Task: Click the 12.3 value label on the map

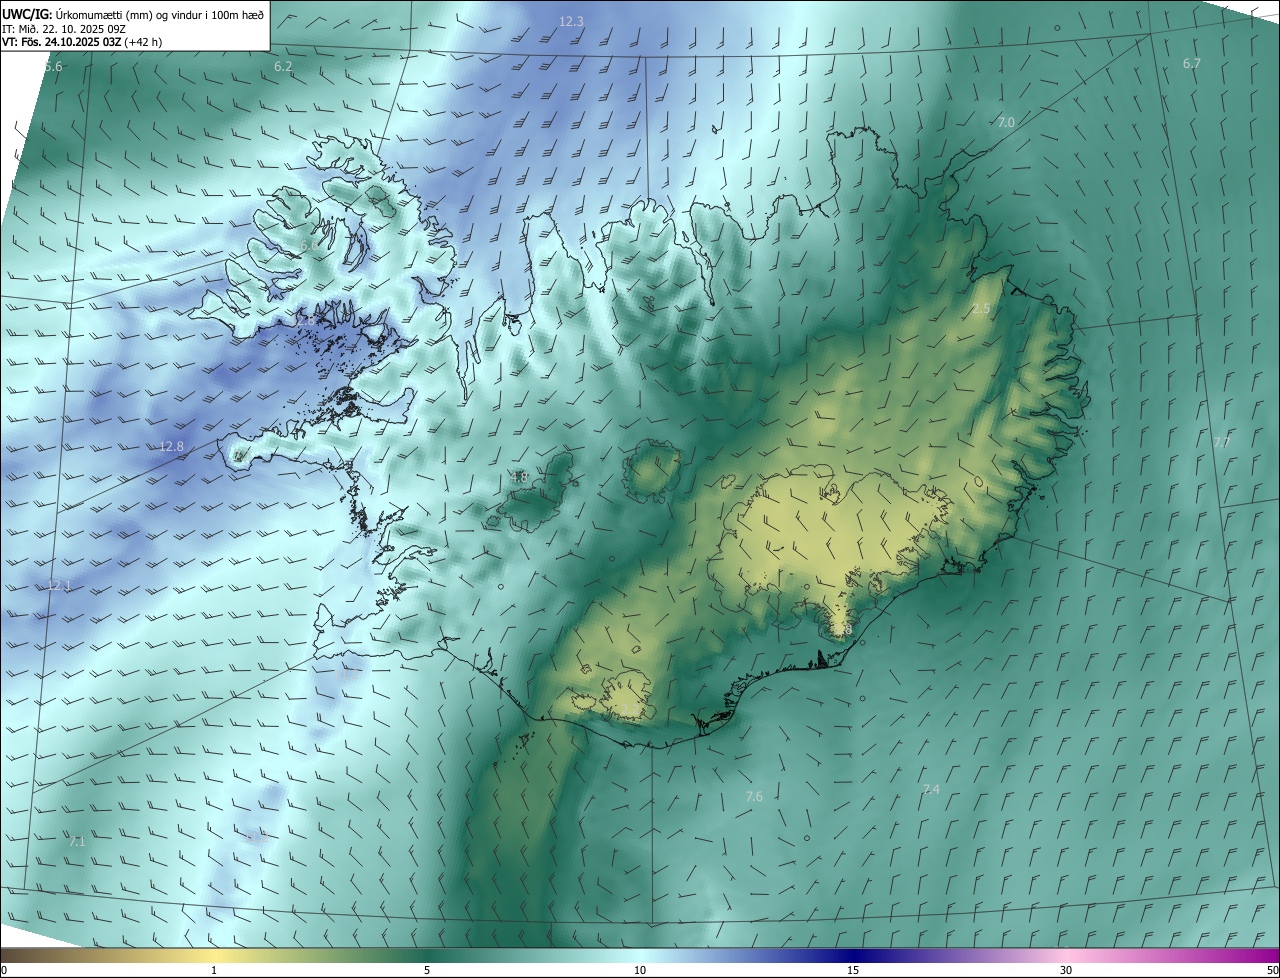Action: [571, 21]
